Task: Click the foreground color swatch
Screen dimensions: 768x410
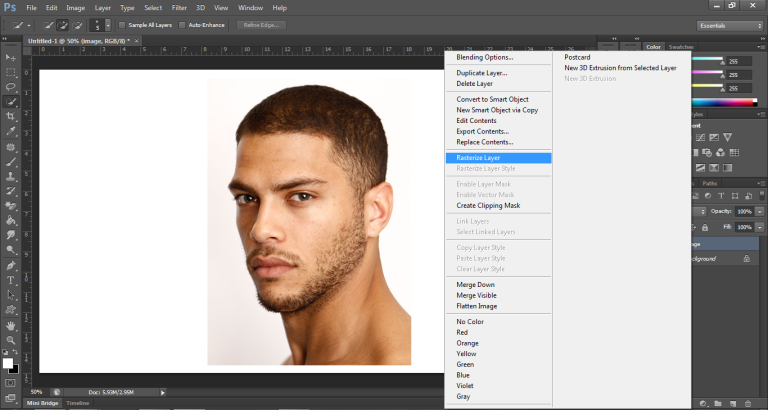Action: [8, 361]
